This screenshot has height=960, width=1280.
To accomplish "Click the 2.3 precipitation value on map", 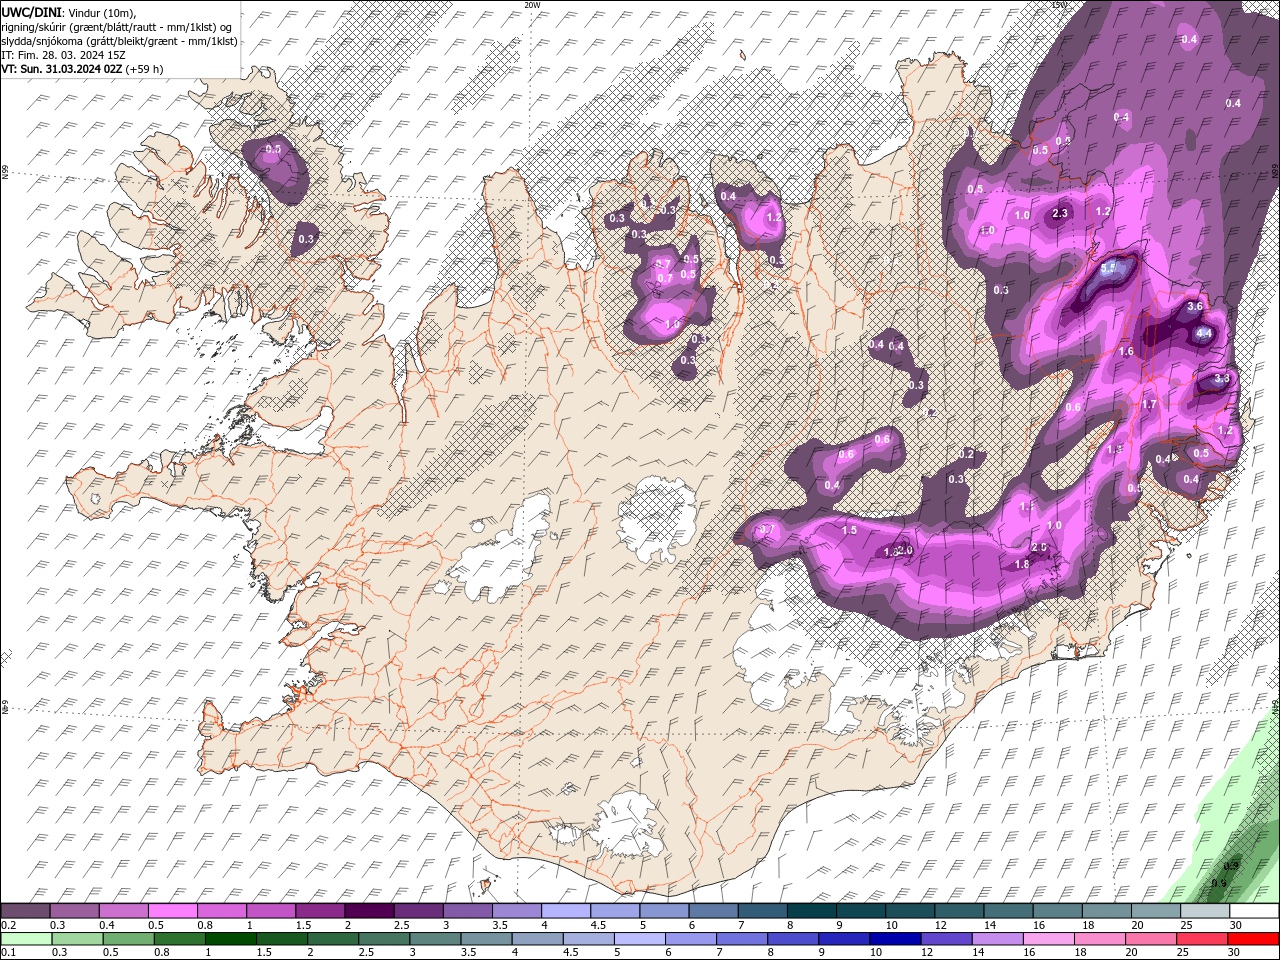I will (1061, 213).
